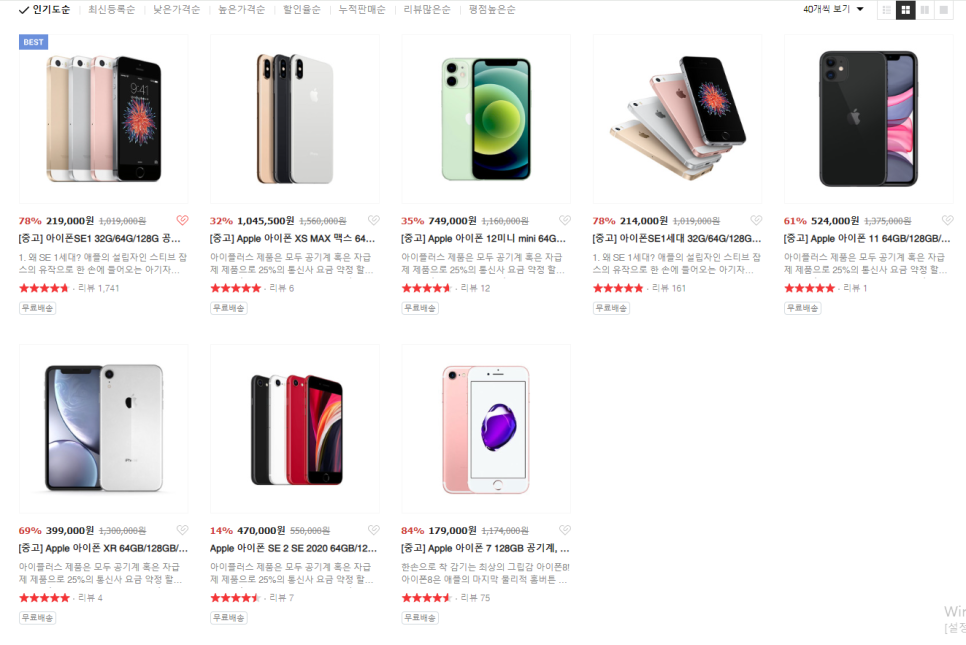
Task: Sort by 낮은가격순
Action: [177, 10]
